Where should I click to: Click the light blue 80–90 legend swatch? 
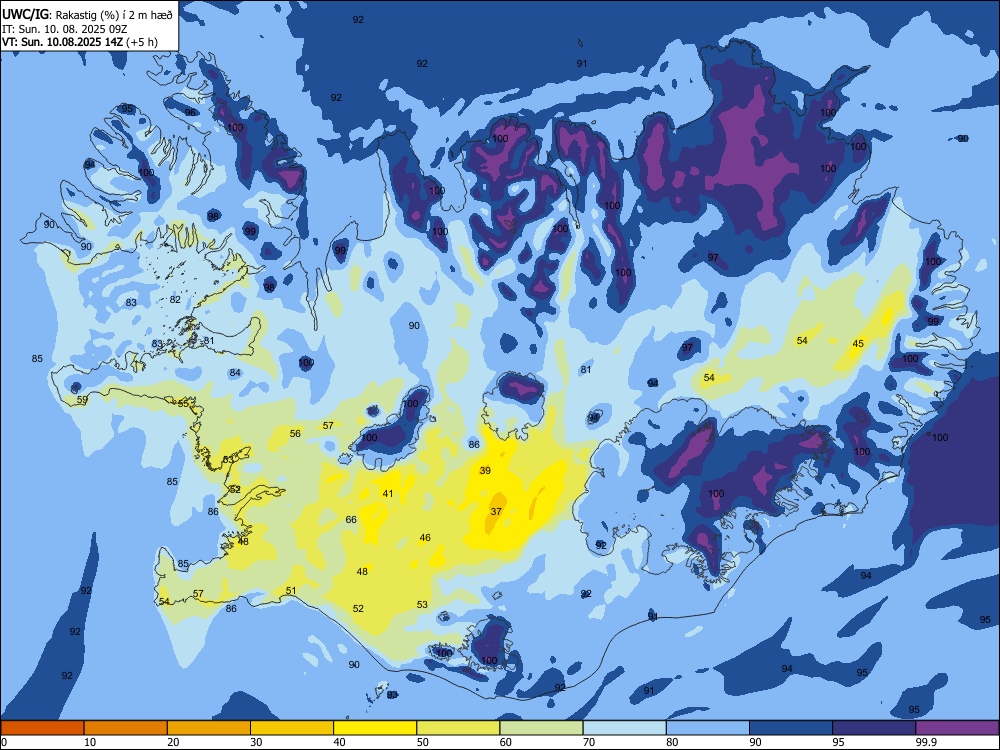707,728
